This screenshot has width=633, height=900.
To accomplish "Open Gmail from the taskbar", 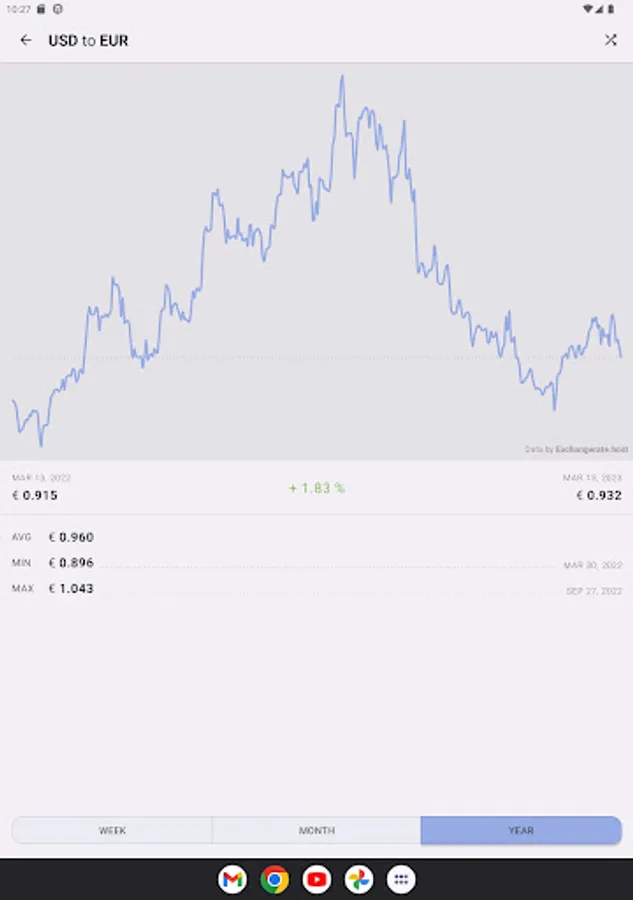I will pos(232,880).
